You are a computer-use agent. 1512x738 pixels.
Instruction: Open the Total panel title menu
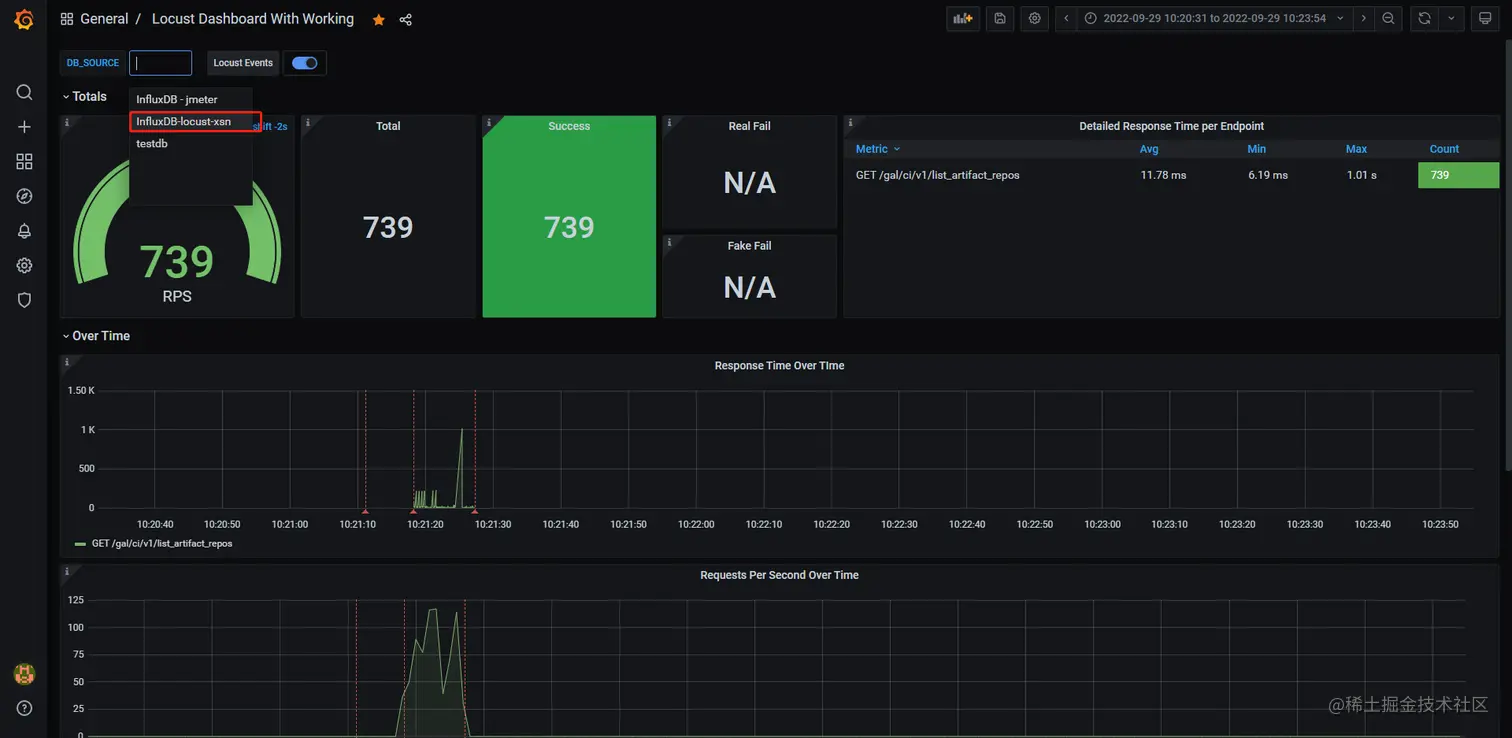(388, 126)
